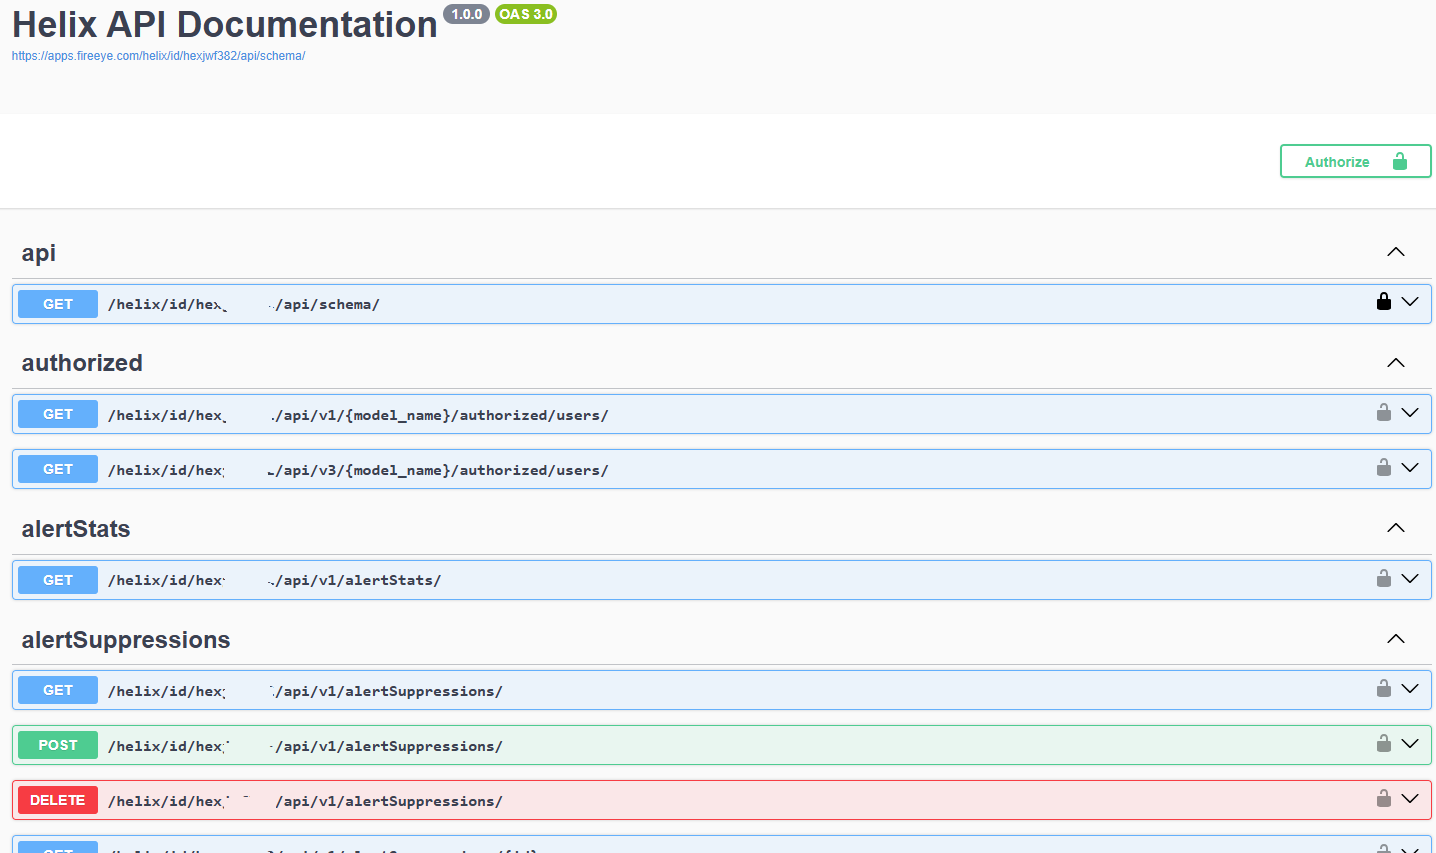Click the GET badge on the /api/schema/ row
The height and width of the screenshot is (853, 1436).
click(x=58, y=304)
